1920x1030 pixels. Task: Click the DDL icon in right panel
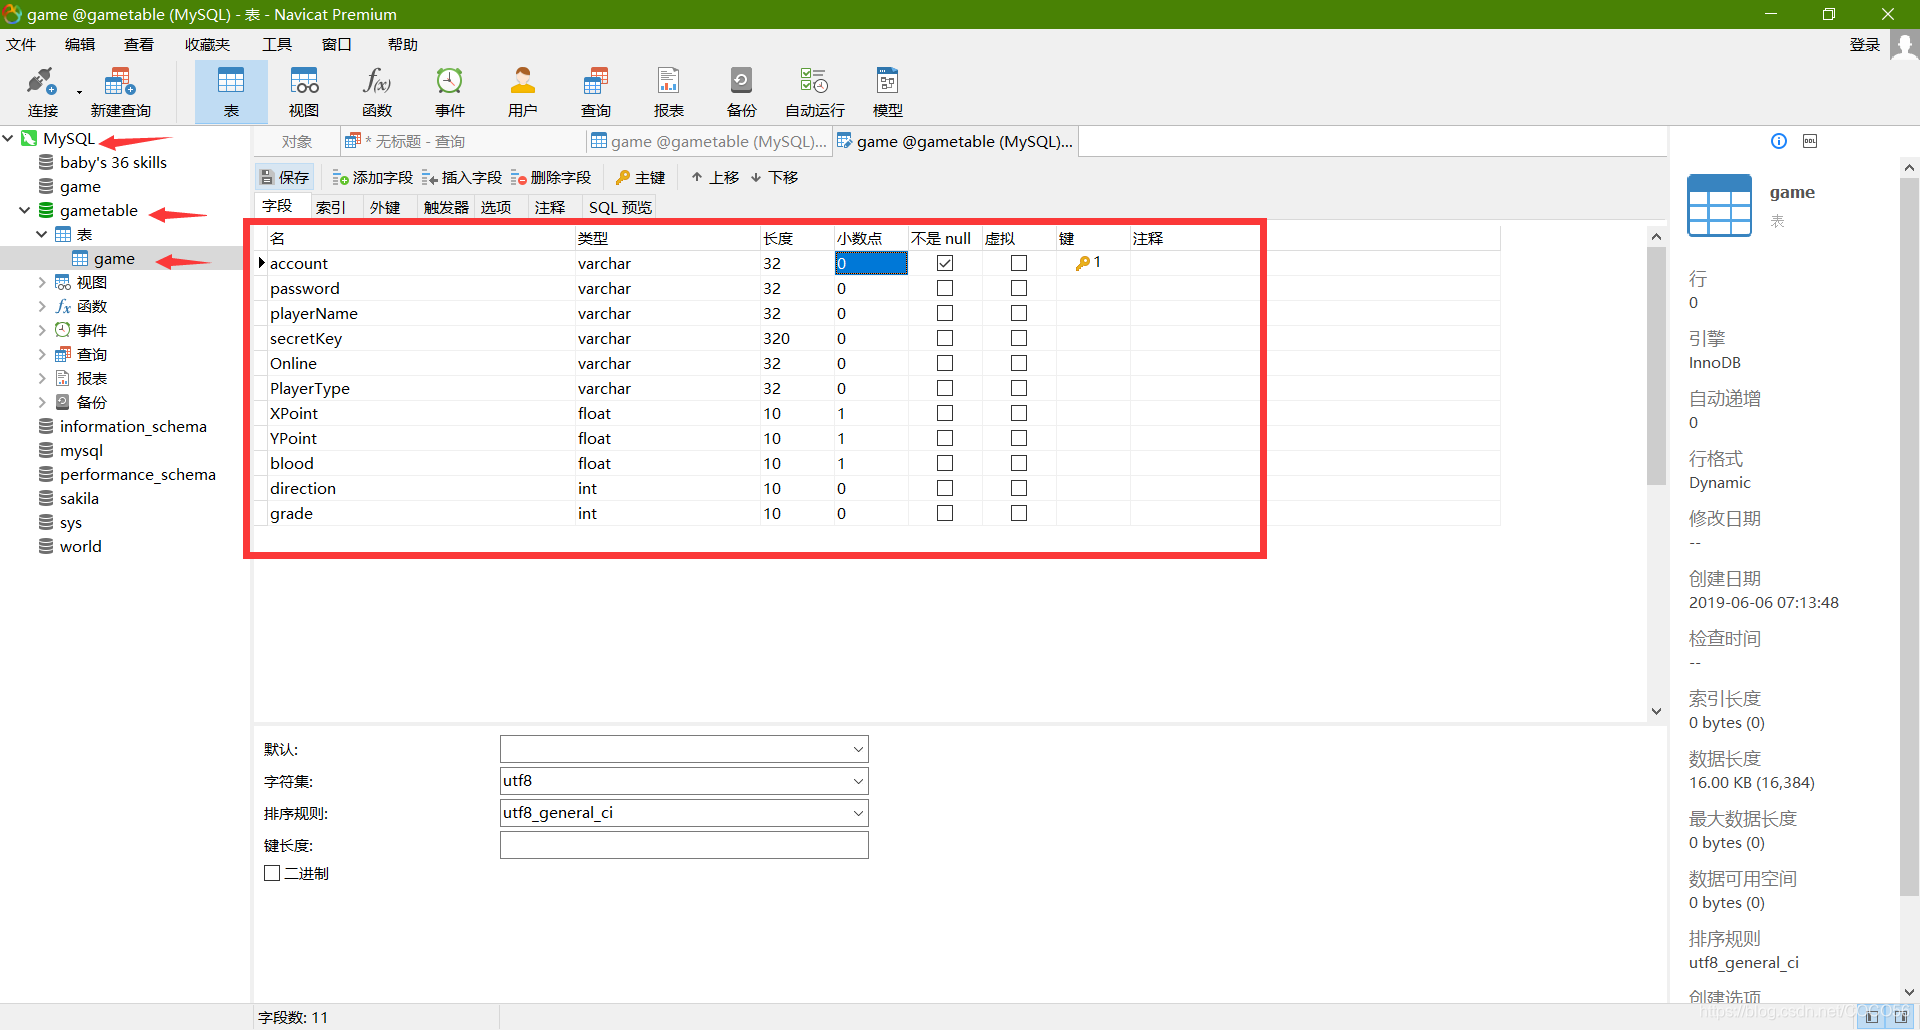[x=1810, y=141]
